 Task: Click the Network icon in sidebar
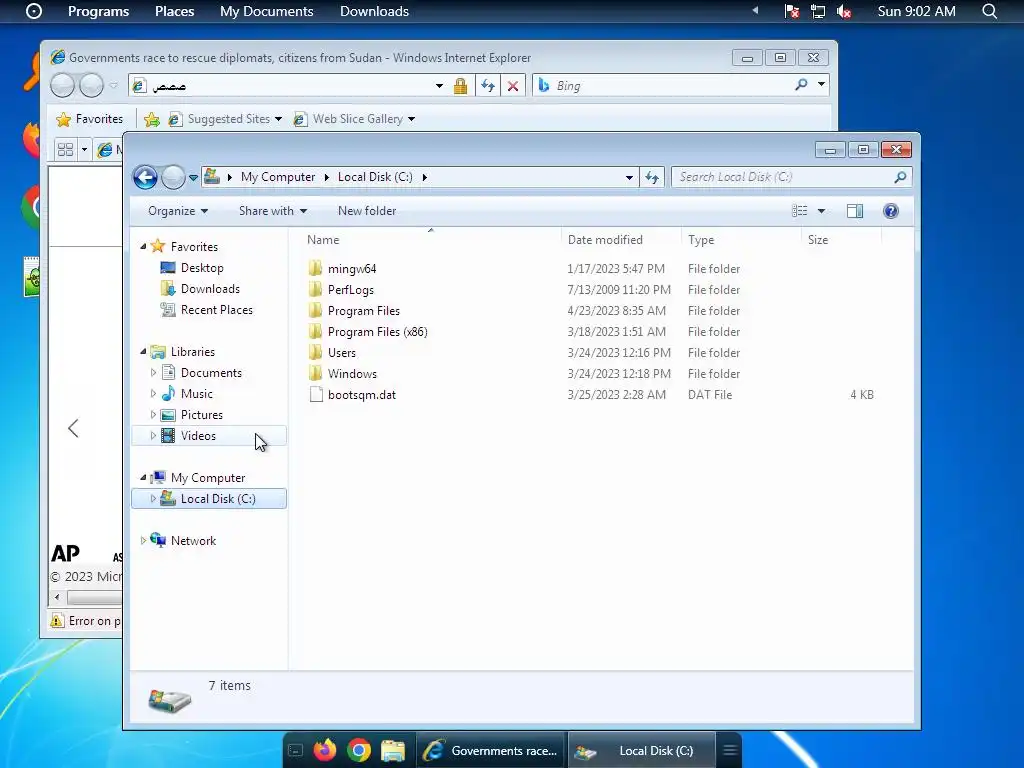(158, 539)
